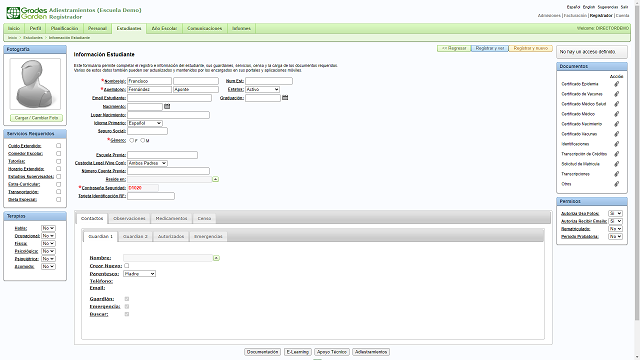Click the green Reside en lookup icon
The height and width of the screenshot is (360, 640).
point(216,179)
